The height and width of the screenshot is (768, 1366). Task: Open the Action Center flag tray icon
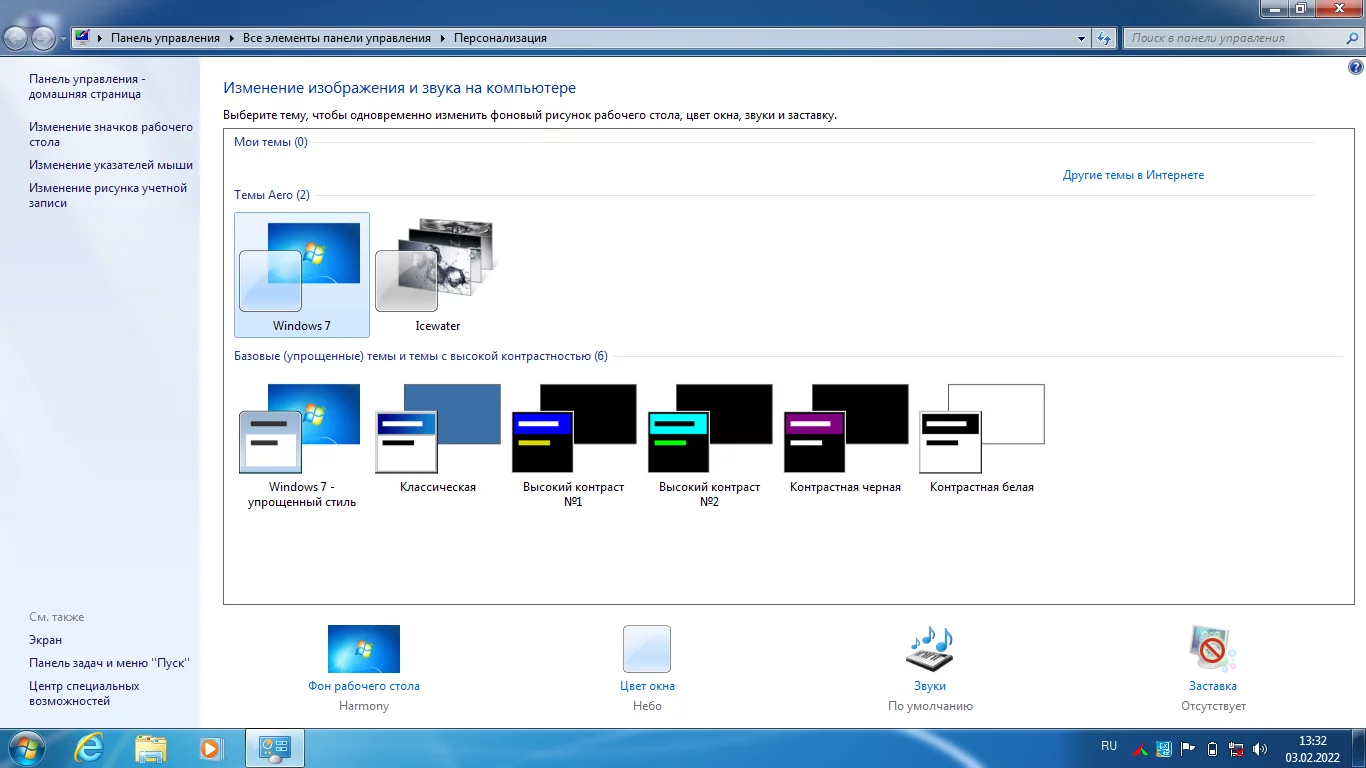pyautogui.click(x=1189, y=748)
